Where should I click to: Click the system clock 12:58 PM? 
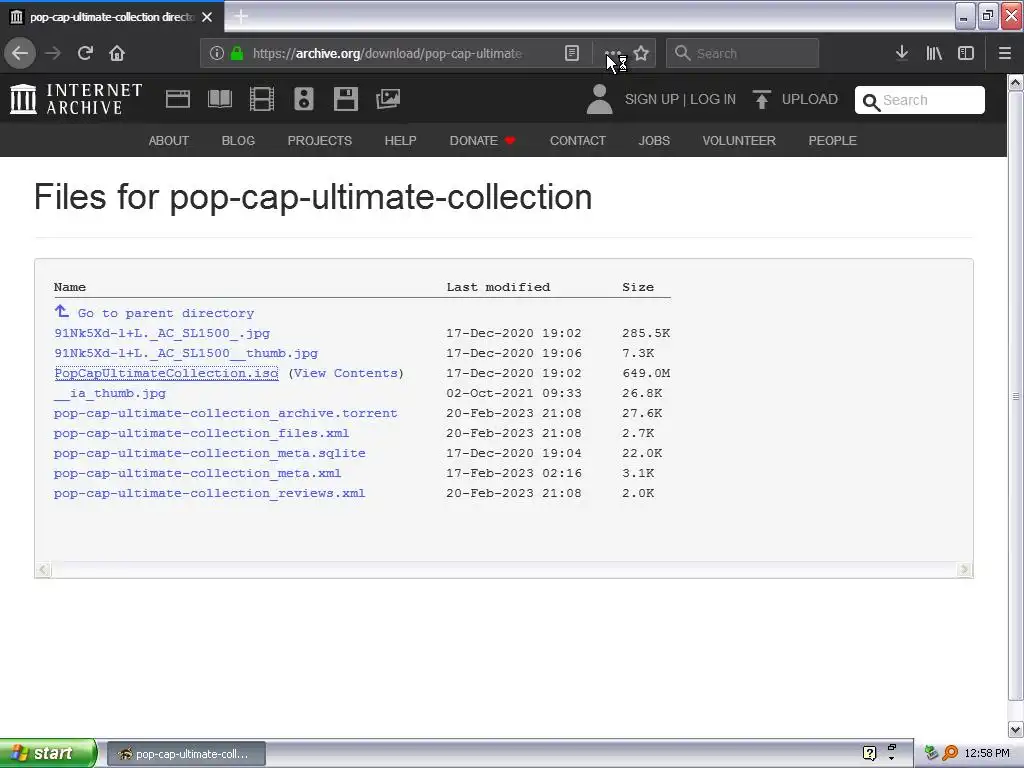(987, 753)
